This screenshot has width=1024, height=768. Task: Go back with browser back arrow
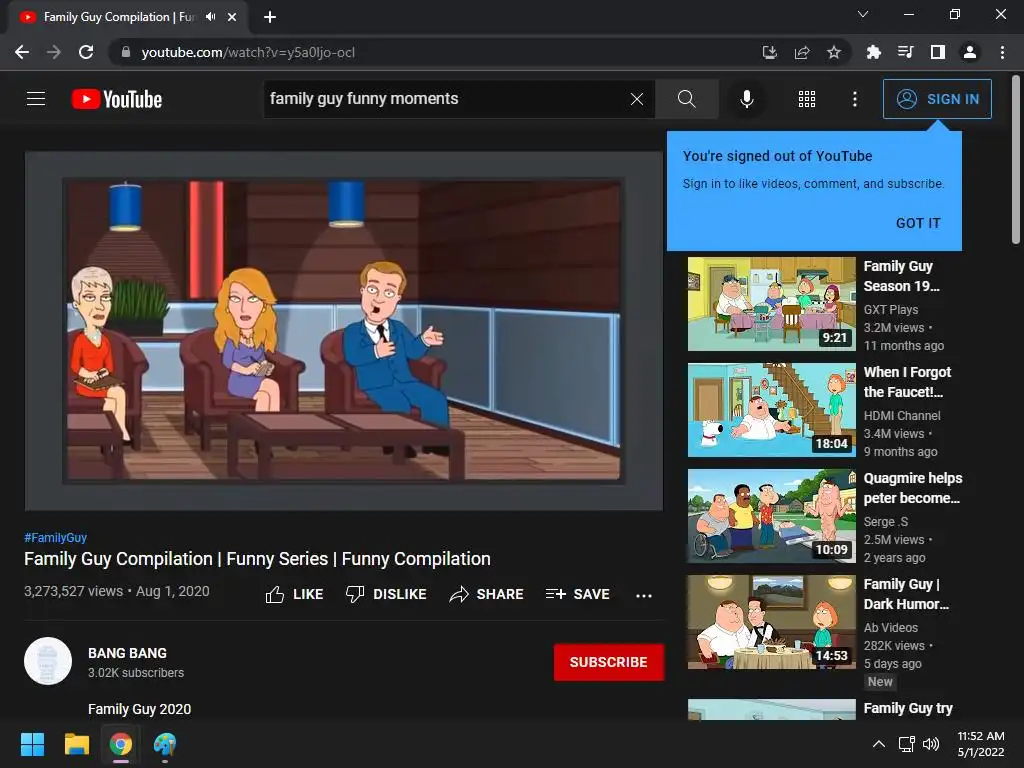[22, 52]
